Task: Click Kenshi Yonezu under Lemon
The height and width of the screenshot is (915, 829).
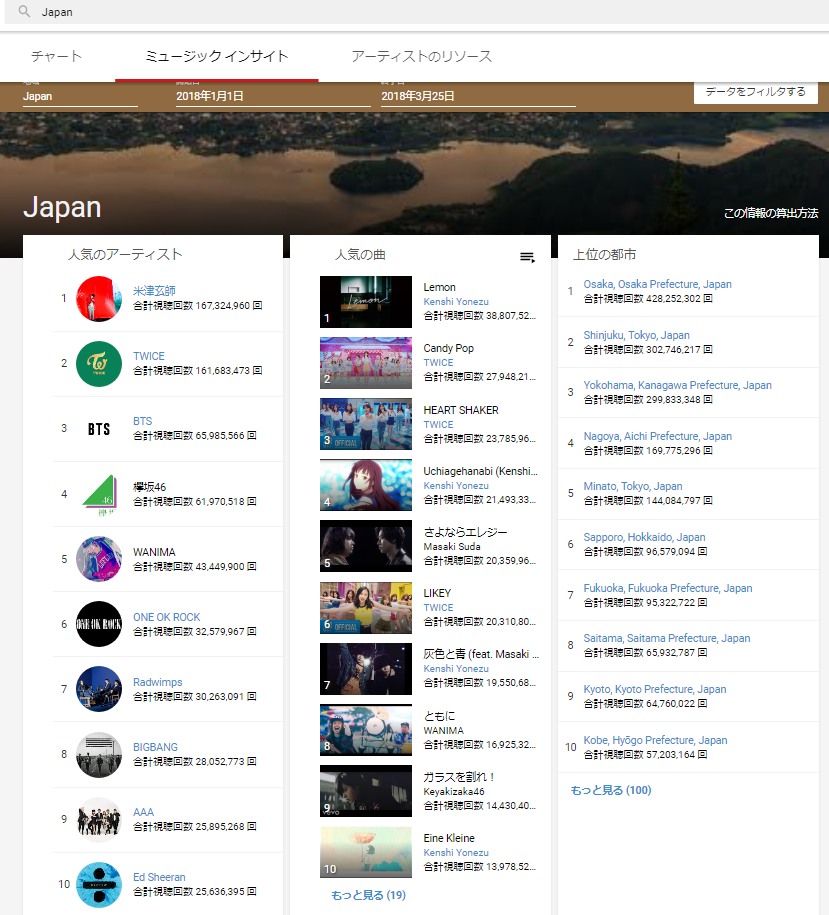Action: tap(456, 302)
